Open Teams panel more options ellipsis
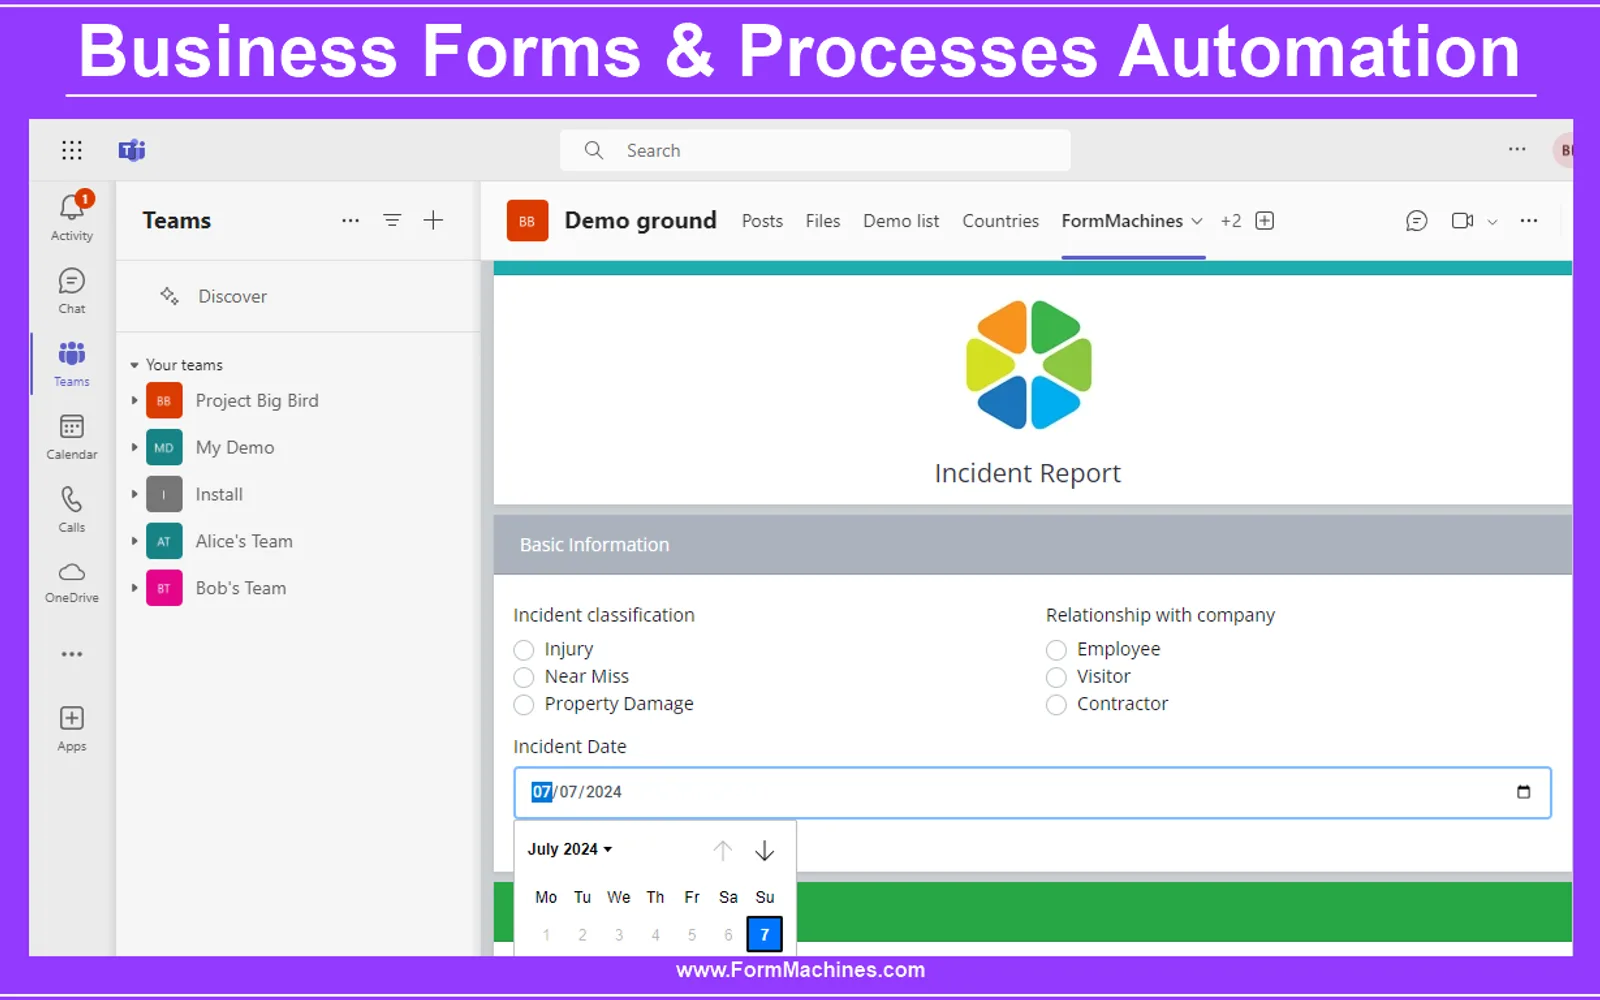 350,220
